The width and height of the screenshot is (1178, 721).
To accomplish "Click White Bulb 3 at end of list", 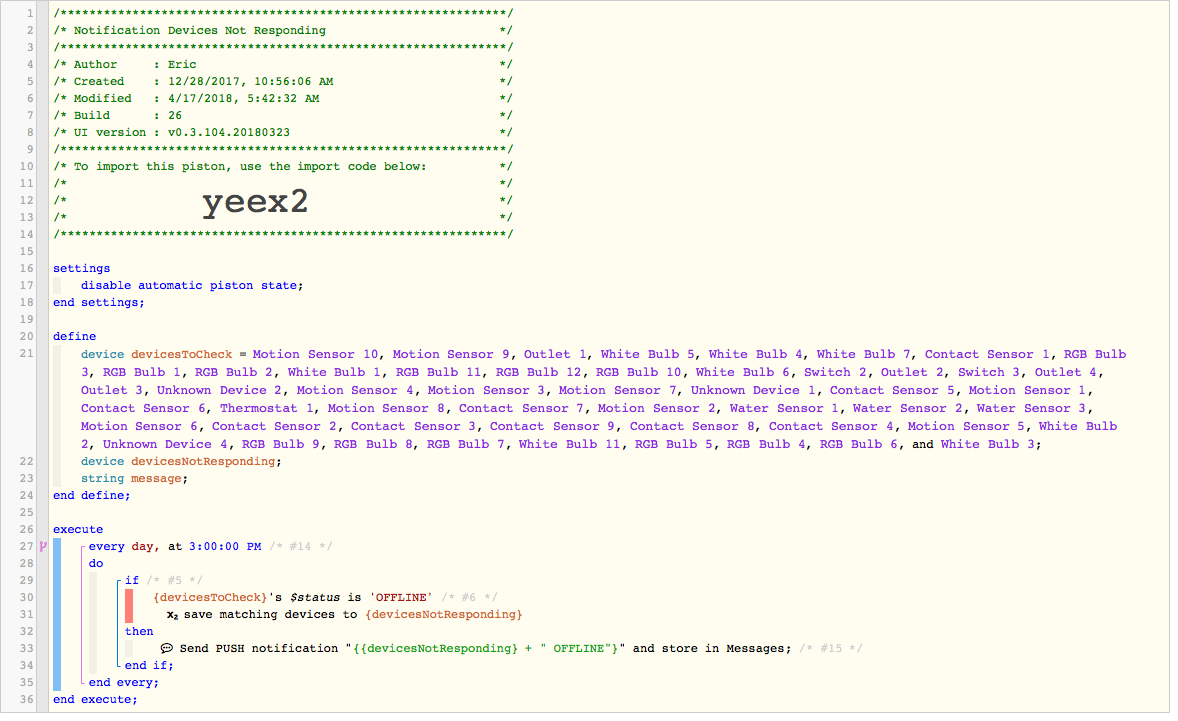I will (988, 445).
